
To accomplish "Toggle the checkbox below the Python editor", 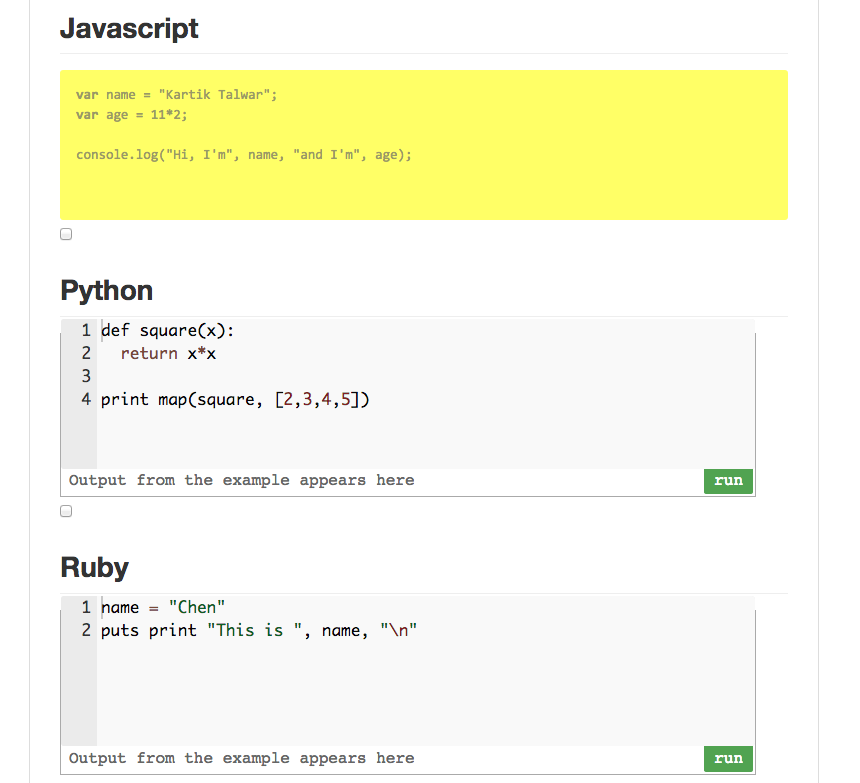I will [66, 511].
